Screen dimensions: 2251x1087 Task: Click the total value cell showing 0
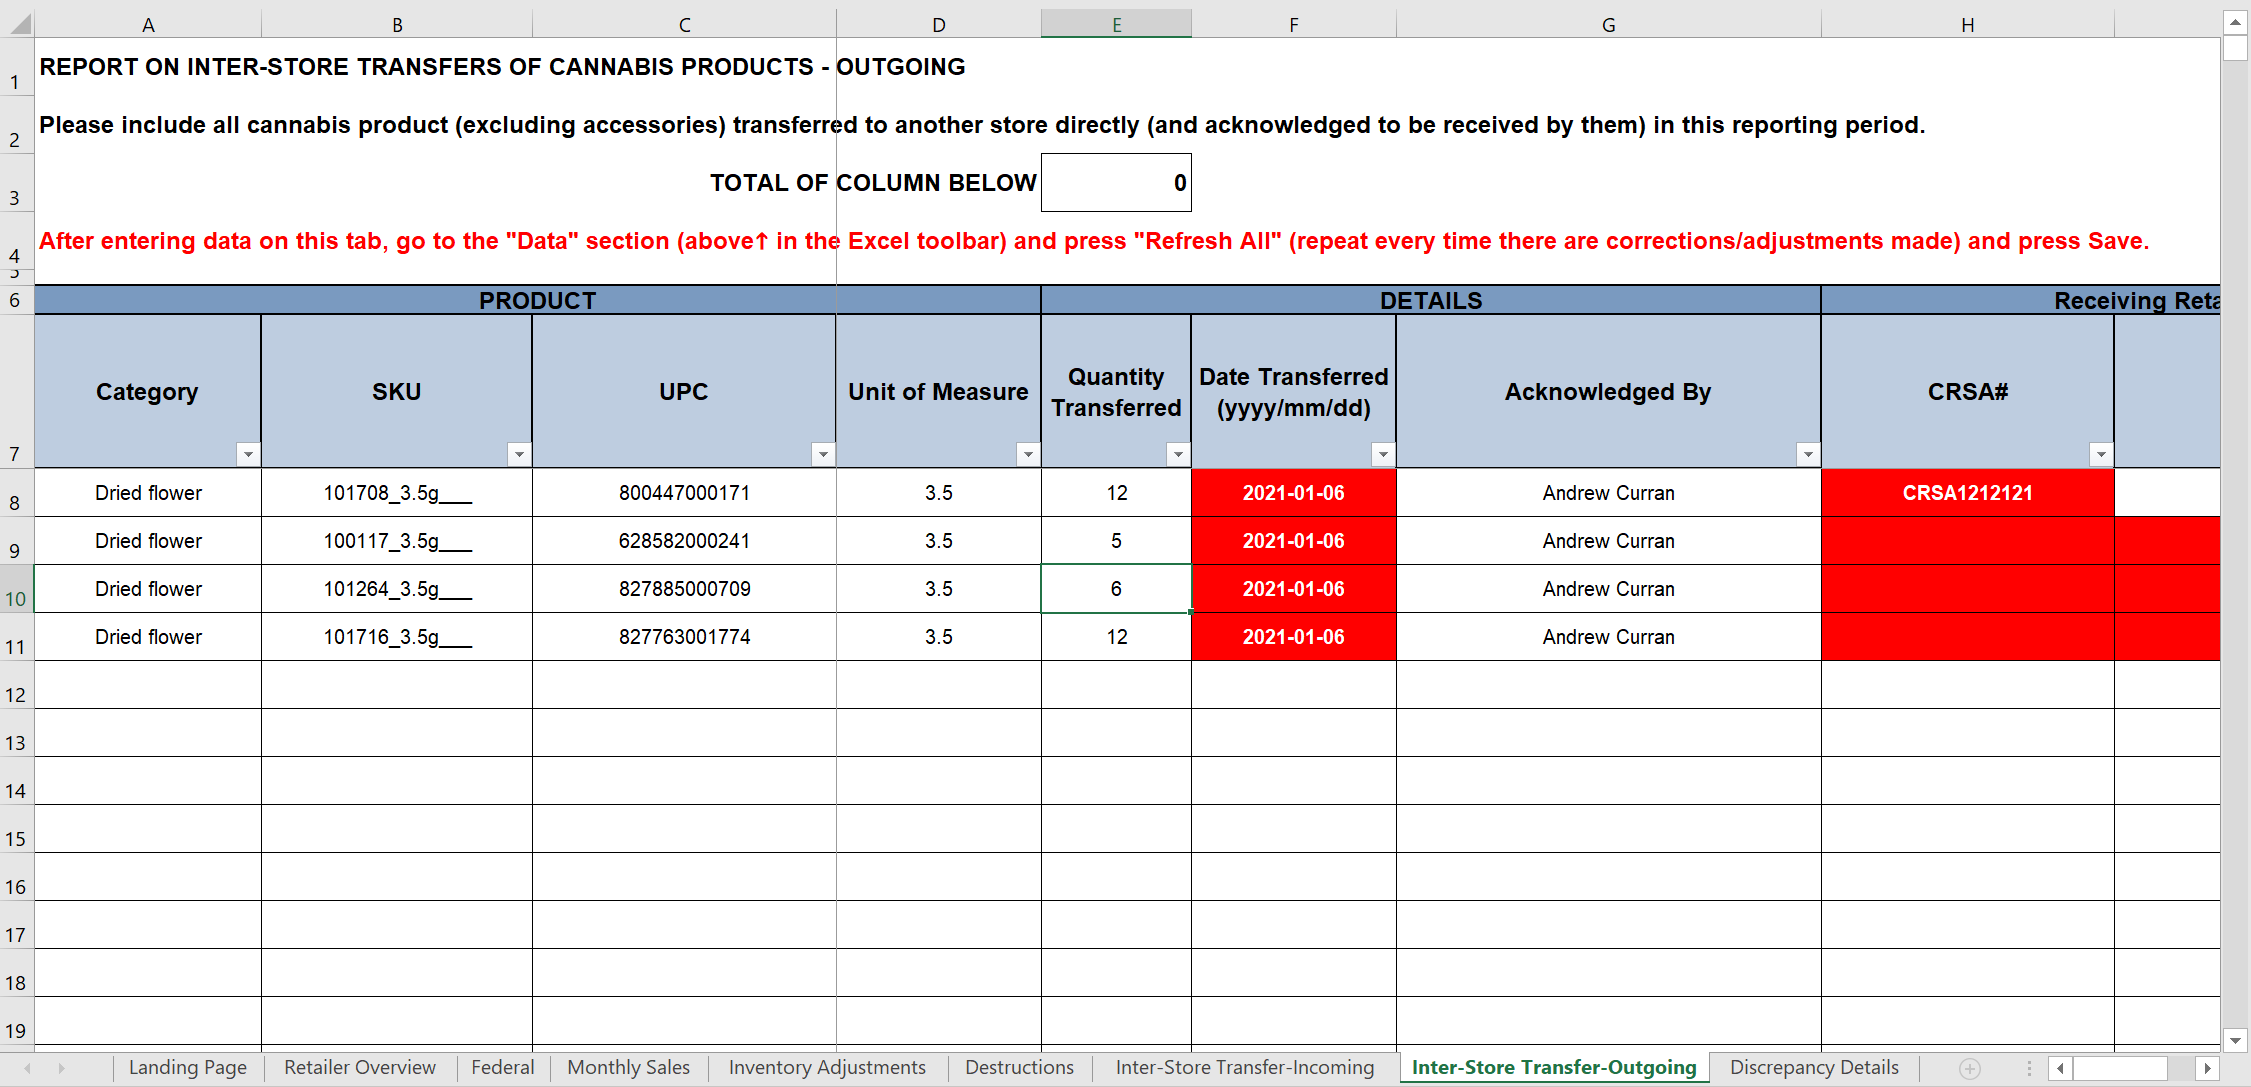click(1115, 183)
